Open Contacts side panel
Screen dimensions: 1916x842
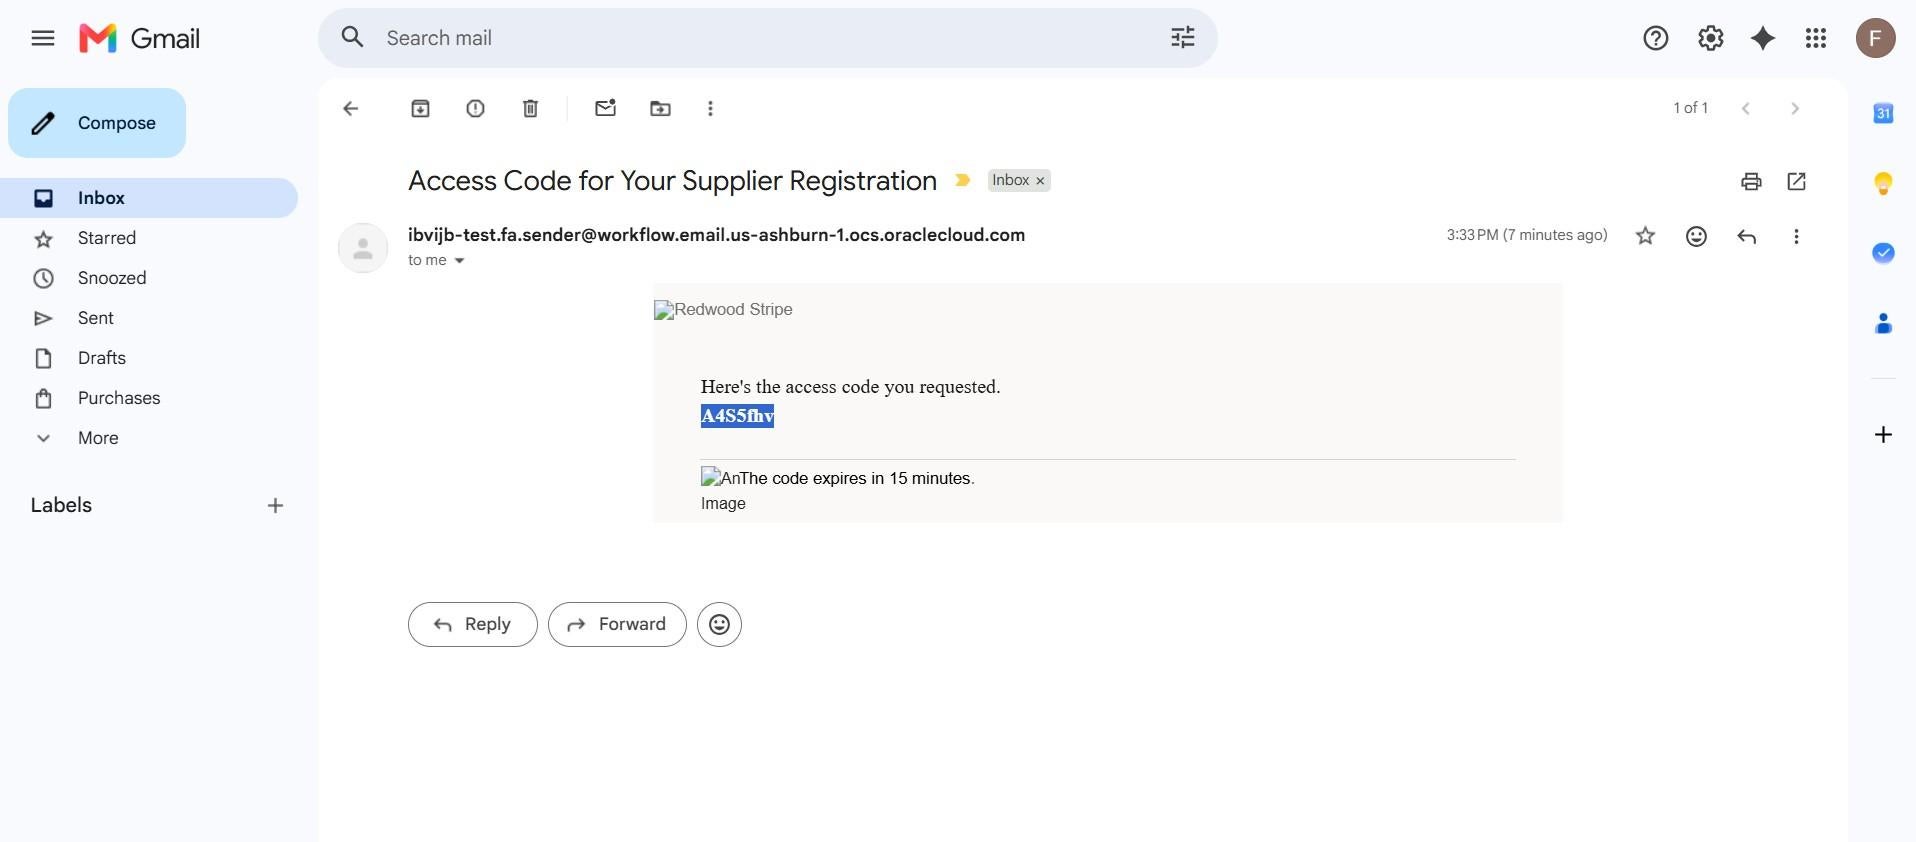(1882, 323)
